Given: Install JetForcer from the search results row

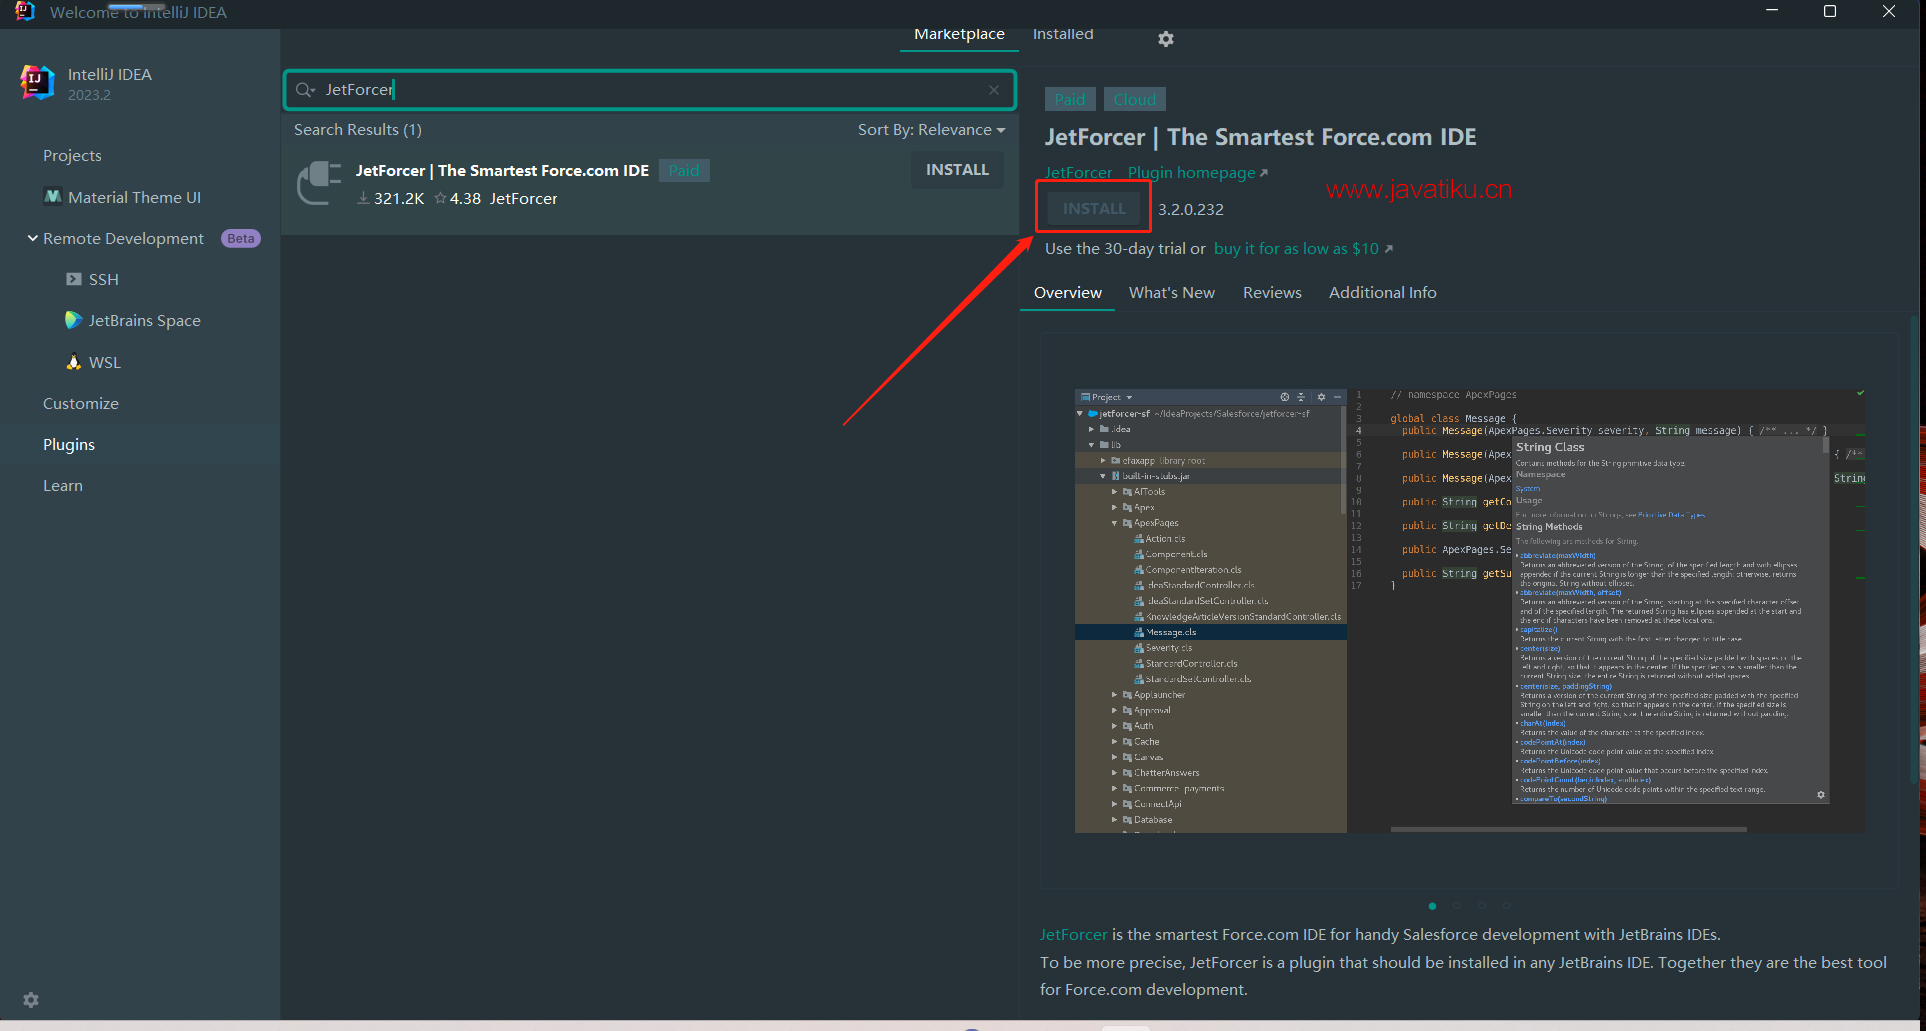Looking at the screenshot, I should click(957, 170).
